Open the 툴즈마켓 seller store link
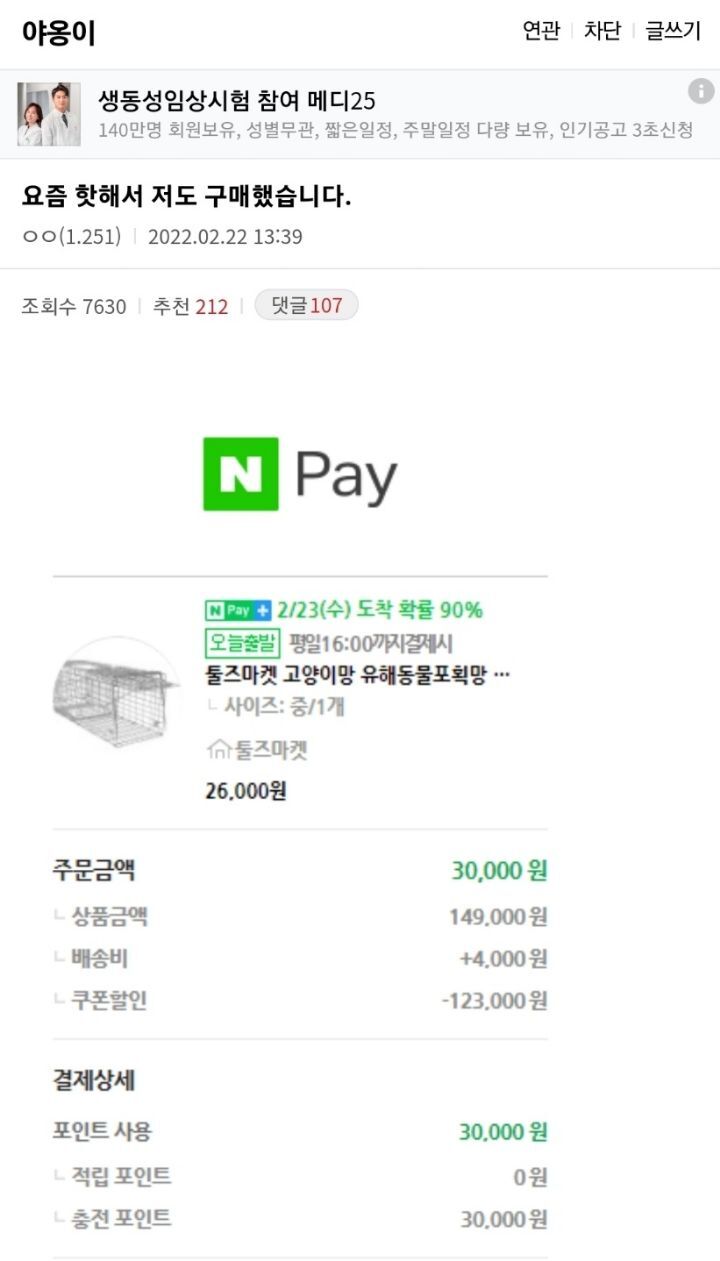 270,749
